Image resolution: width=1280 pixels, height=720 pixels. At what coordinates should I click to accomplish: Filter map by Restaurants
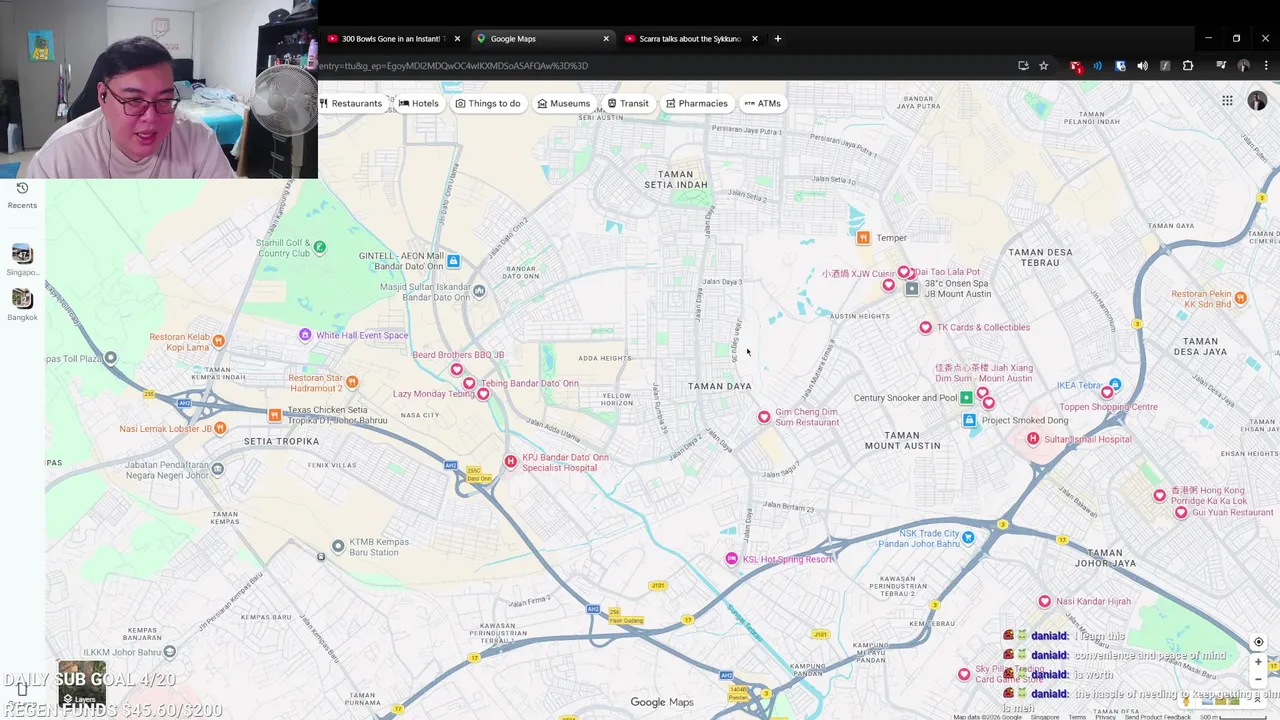351,103
